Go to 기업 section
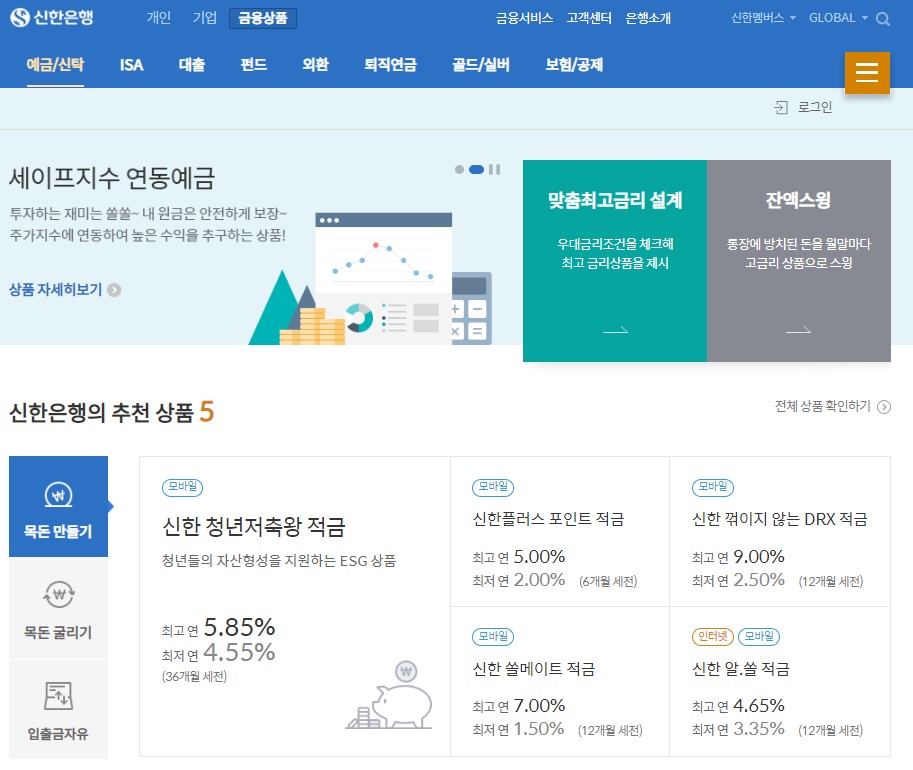The height and width of the screenshot is (770, 913). (x=204, y=18)
